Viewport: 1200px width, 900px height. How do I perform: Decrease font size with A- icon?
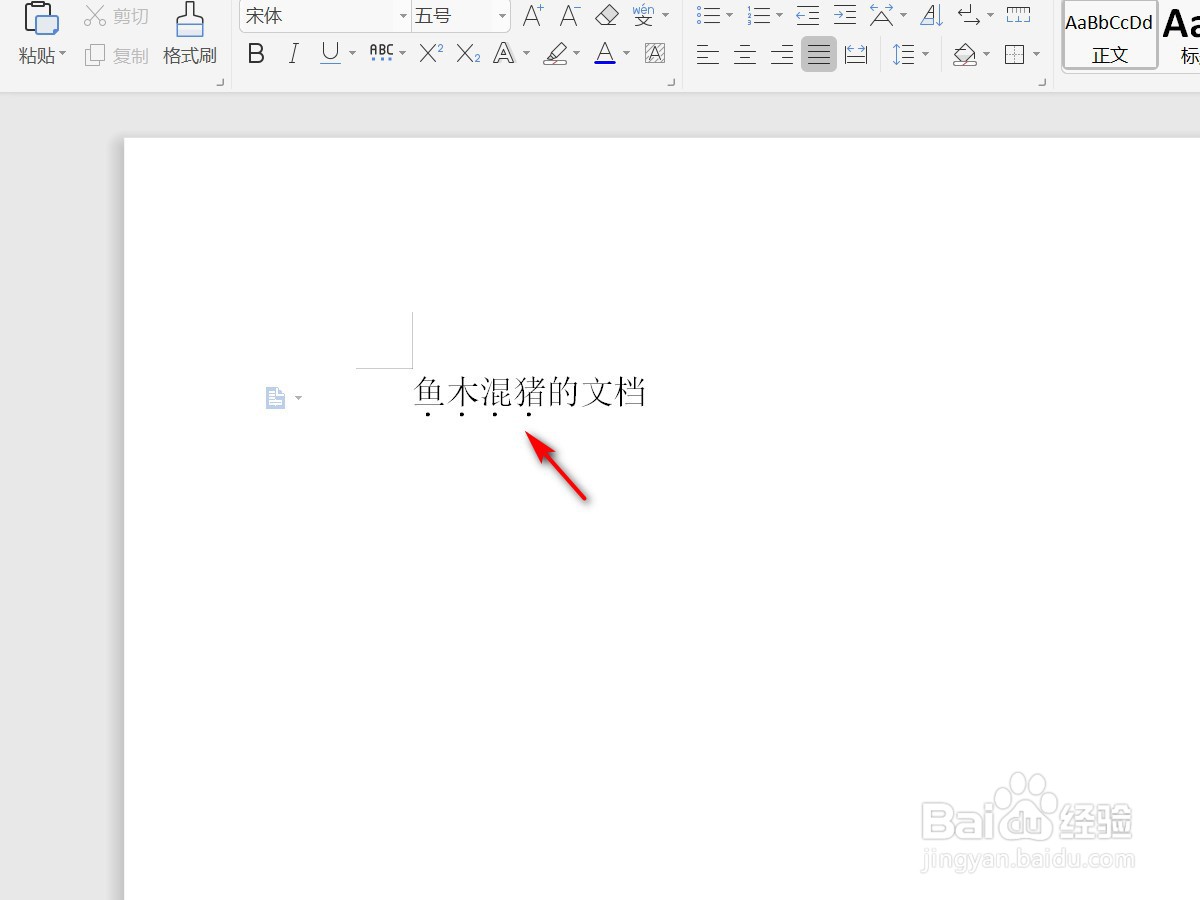(x=570, y=15)
